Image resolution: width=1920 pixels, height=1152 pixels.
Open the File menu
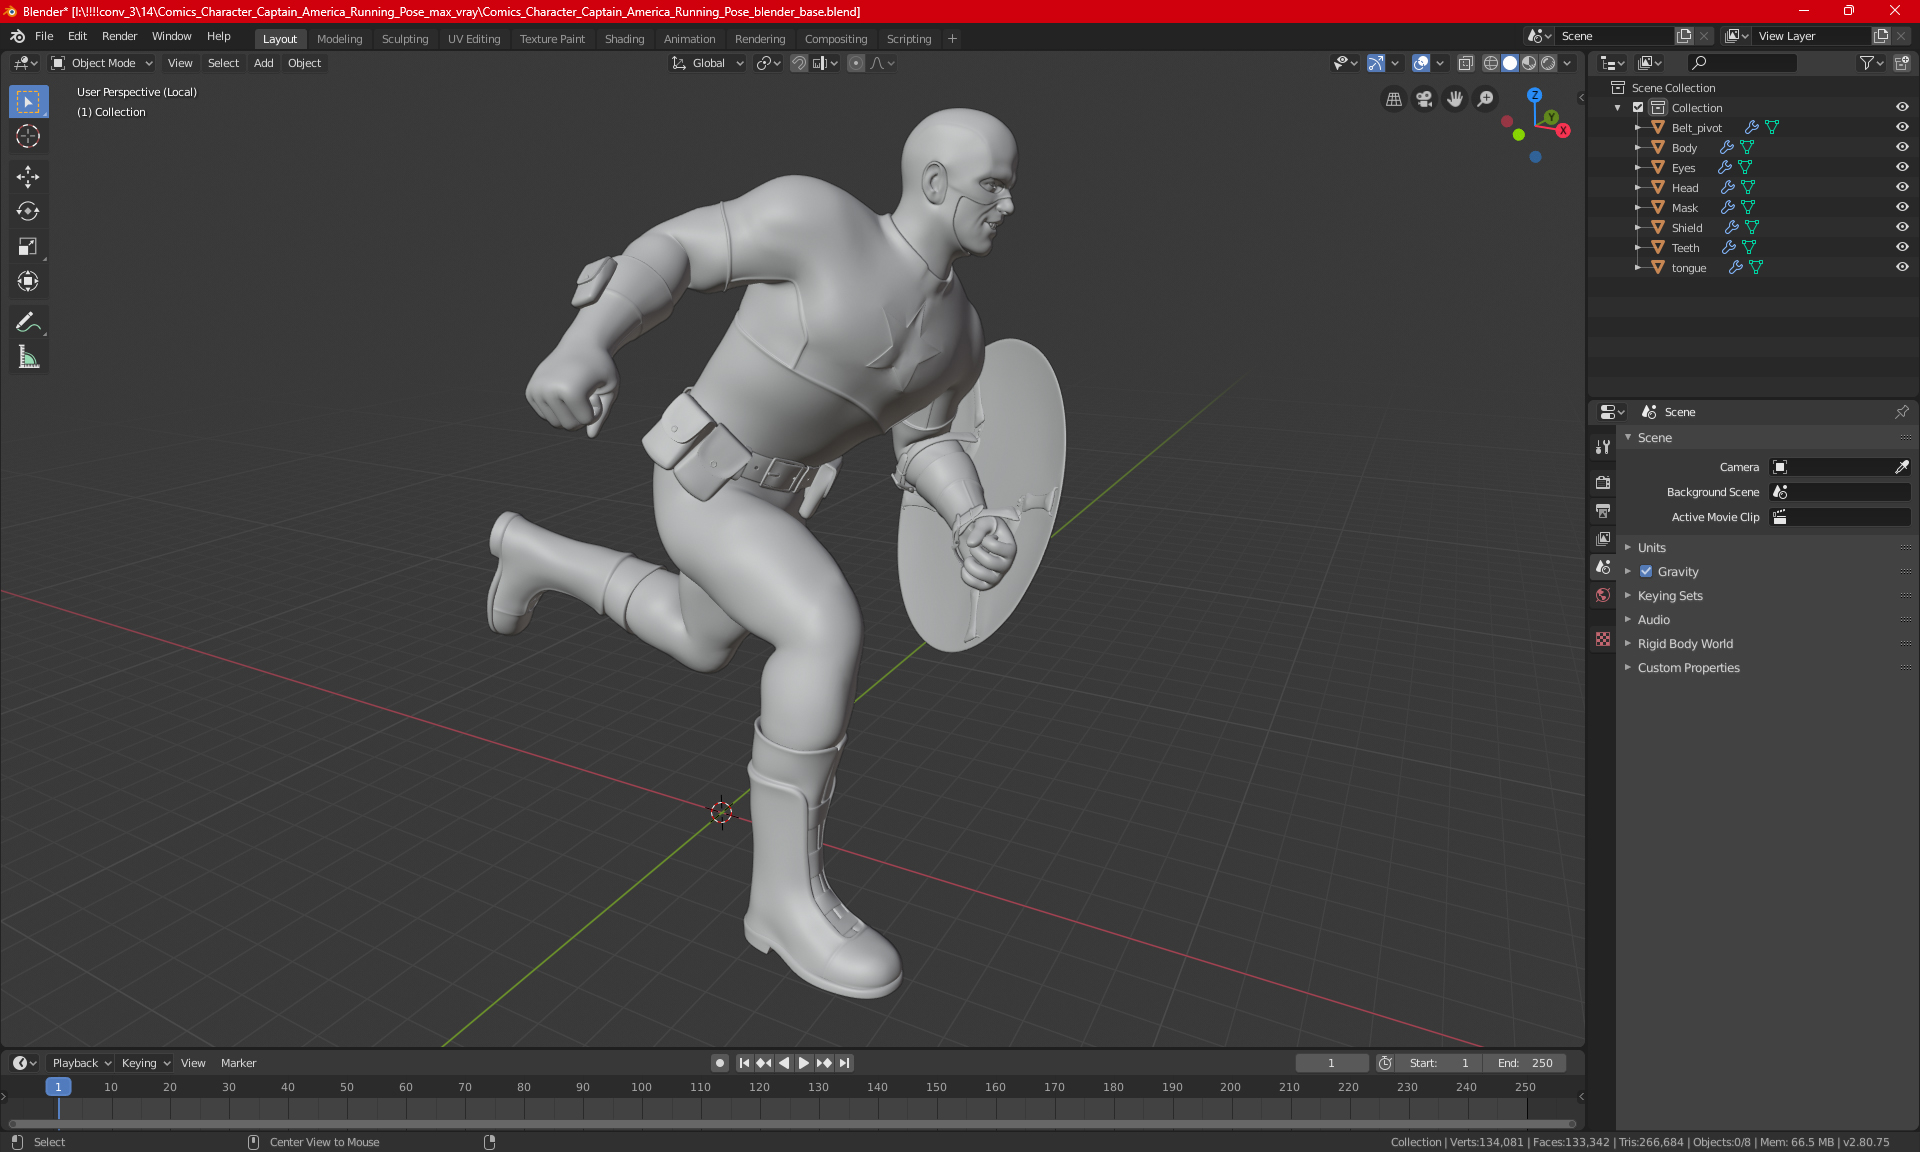(x=44, y=36)
